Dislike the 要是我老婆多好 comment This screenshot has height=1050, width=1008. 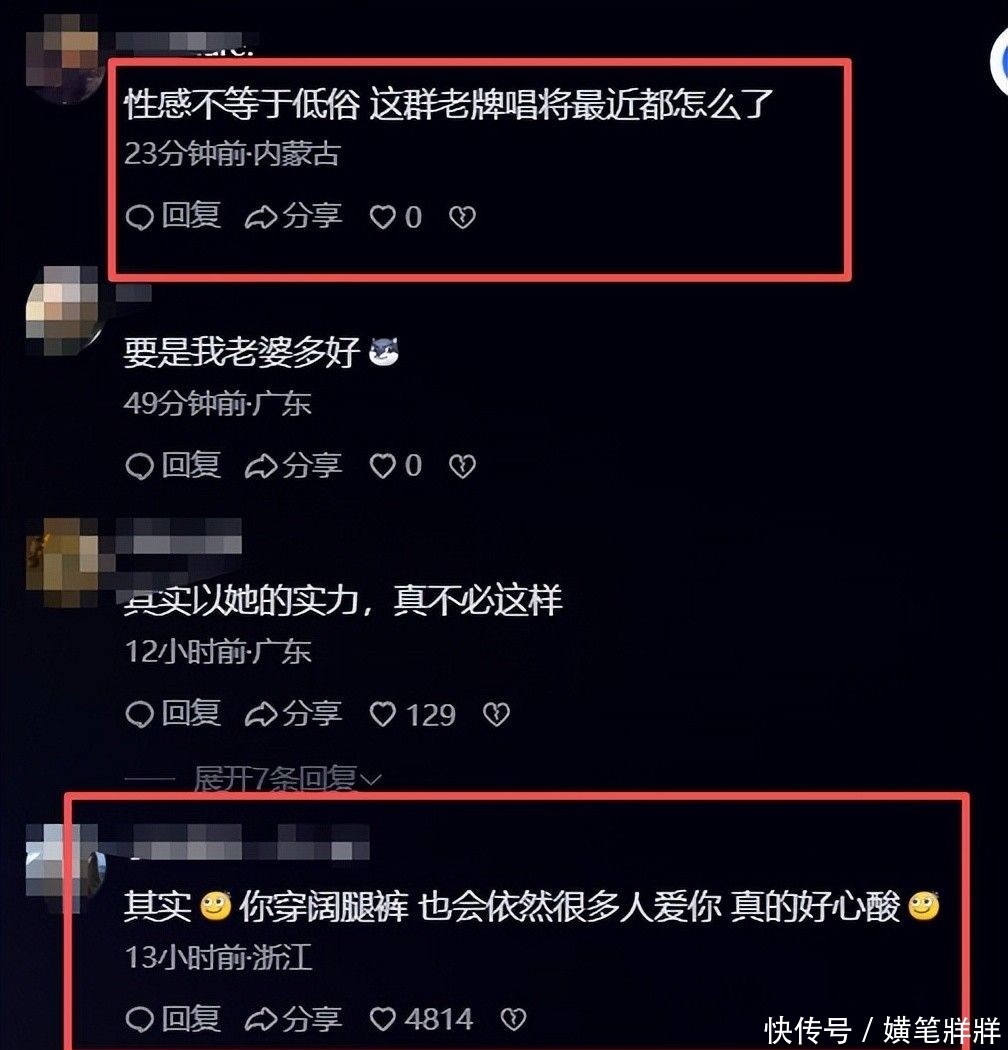pos(462,466)
